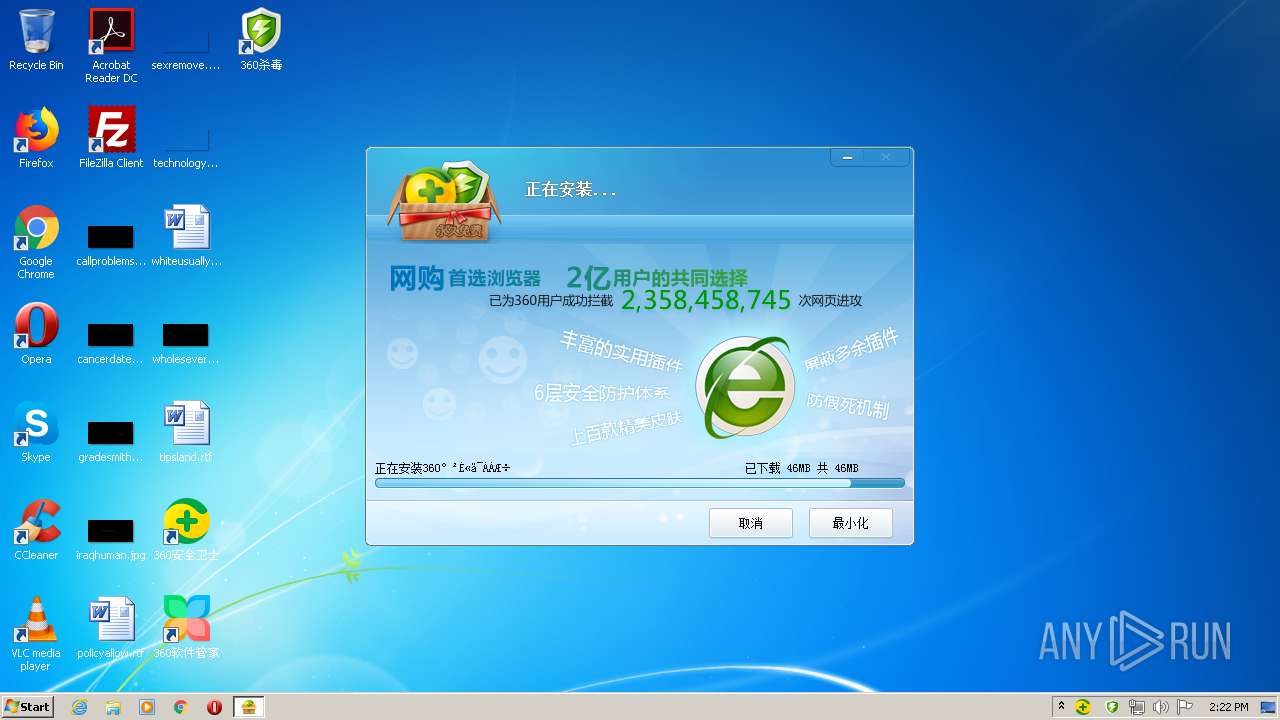This screenshot has height=720, width=1280.
Task: Launch Opera from the desktop
Action: (36, 334)
